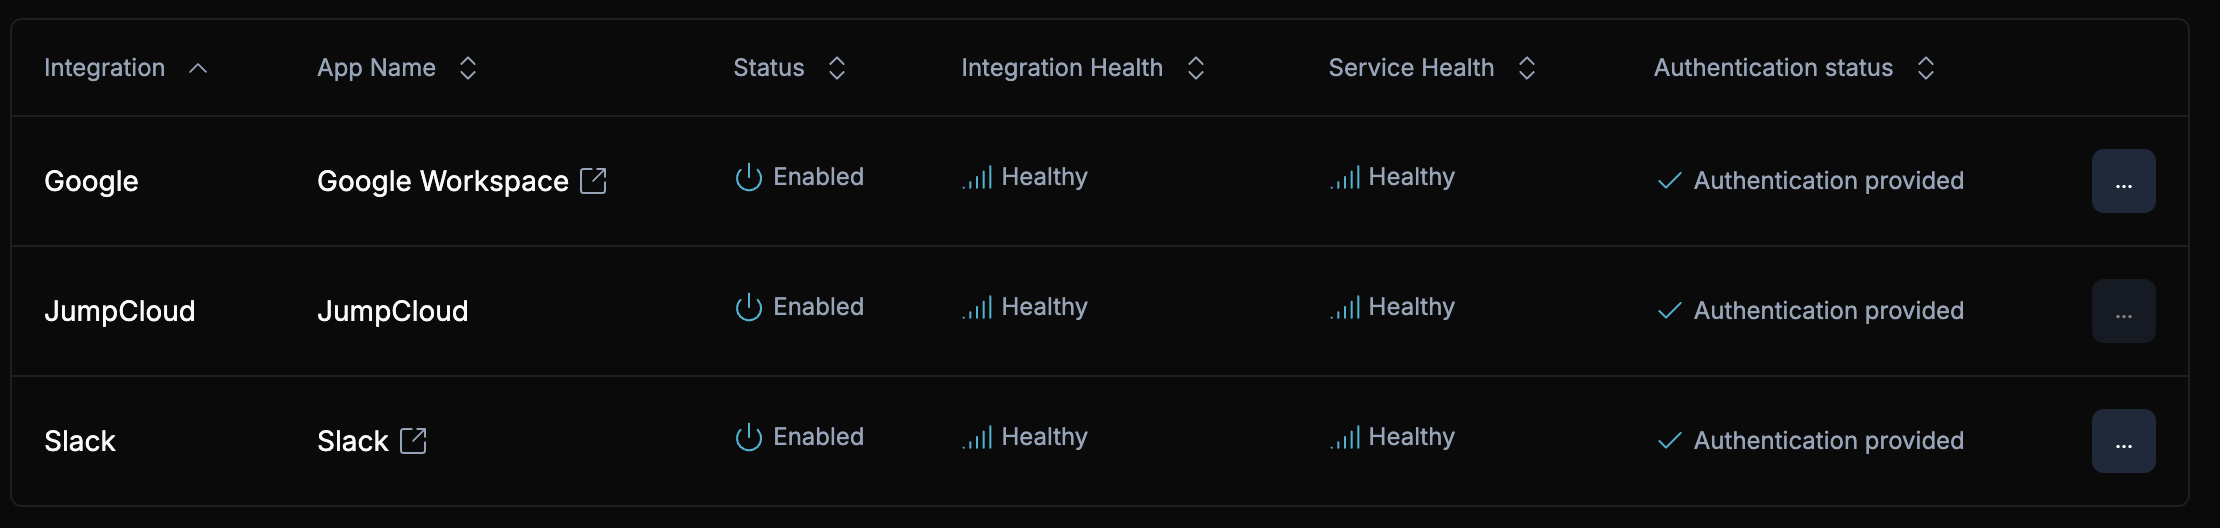
Task: Click JumpCloud authentication checkmark icon
Action: tap(1669, 311)
